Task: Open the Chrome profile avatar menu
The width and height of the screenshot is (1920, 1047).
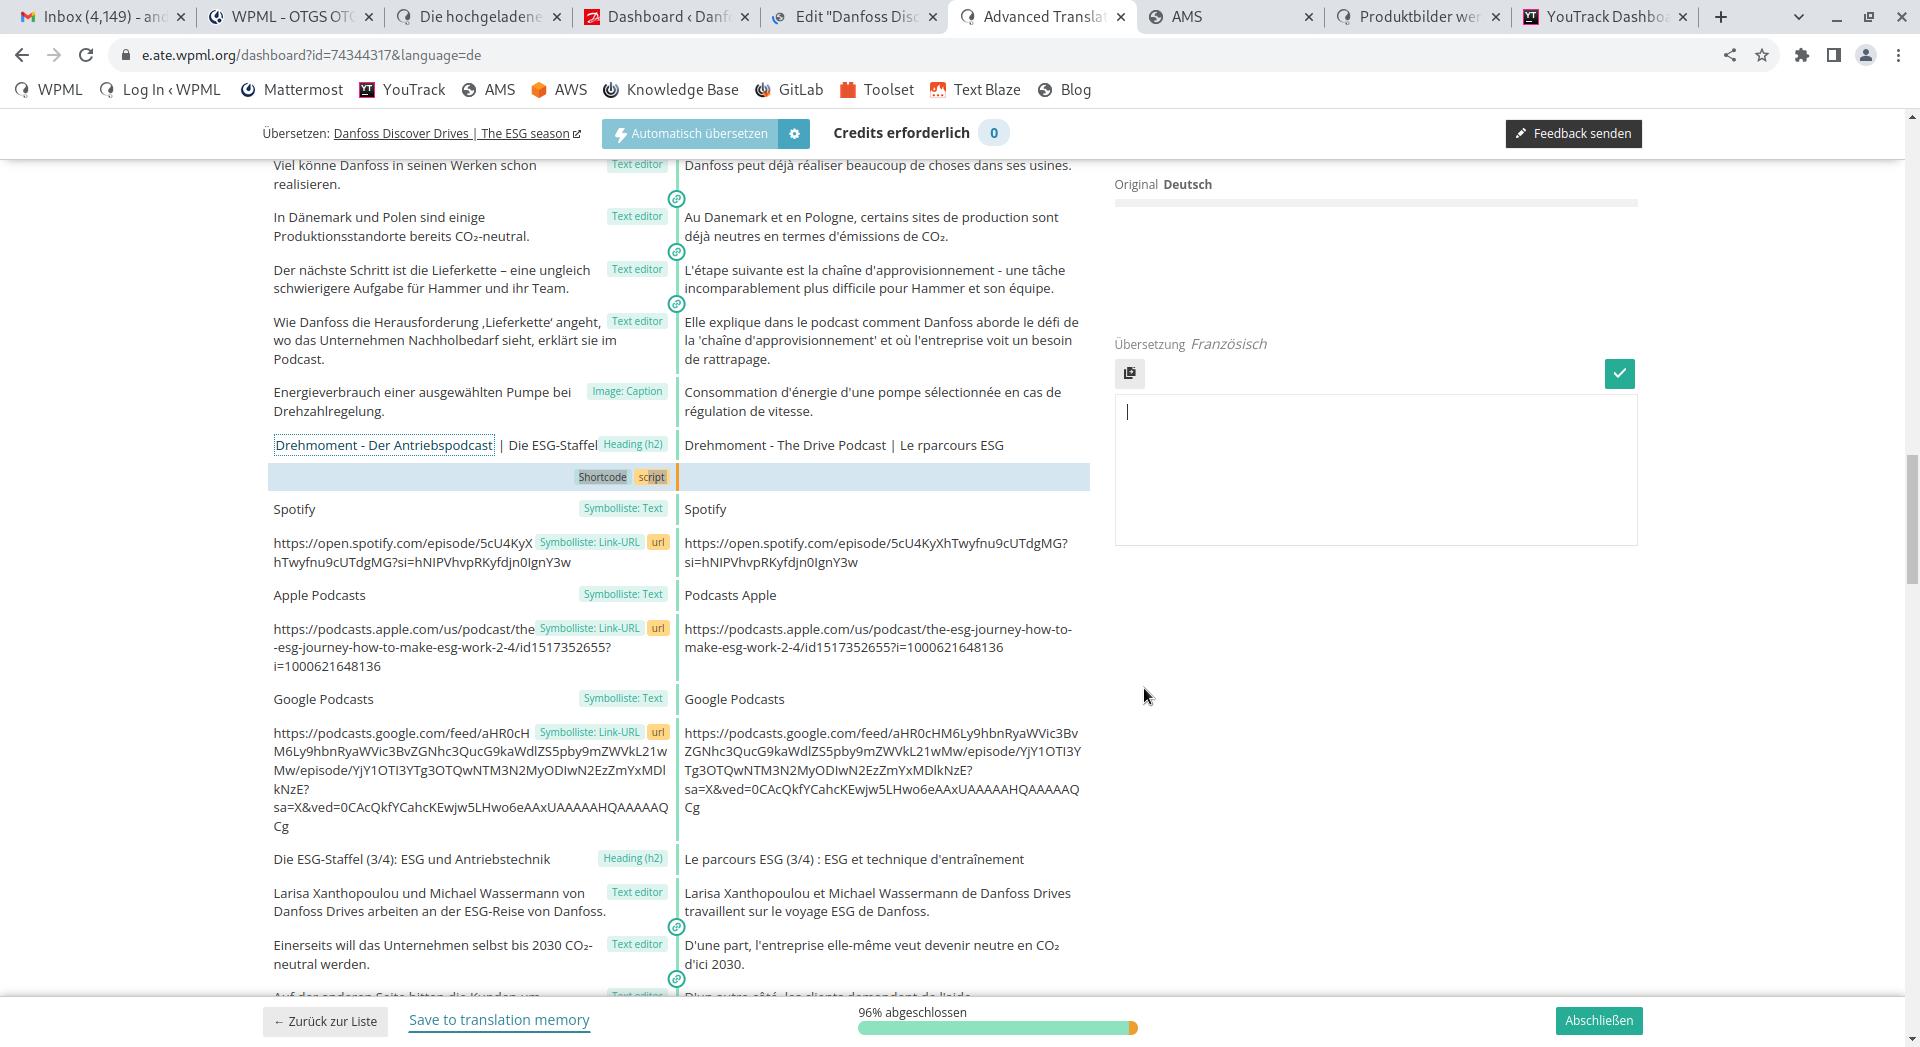Action: [x=1866, y=55]
